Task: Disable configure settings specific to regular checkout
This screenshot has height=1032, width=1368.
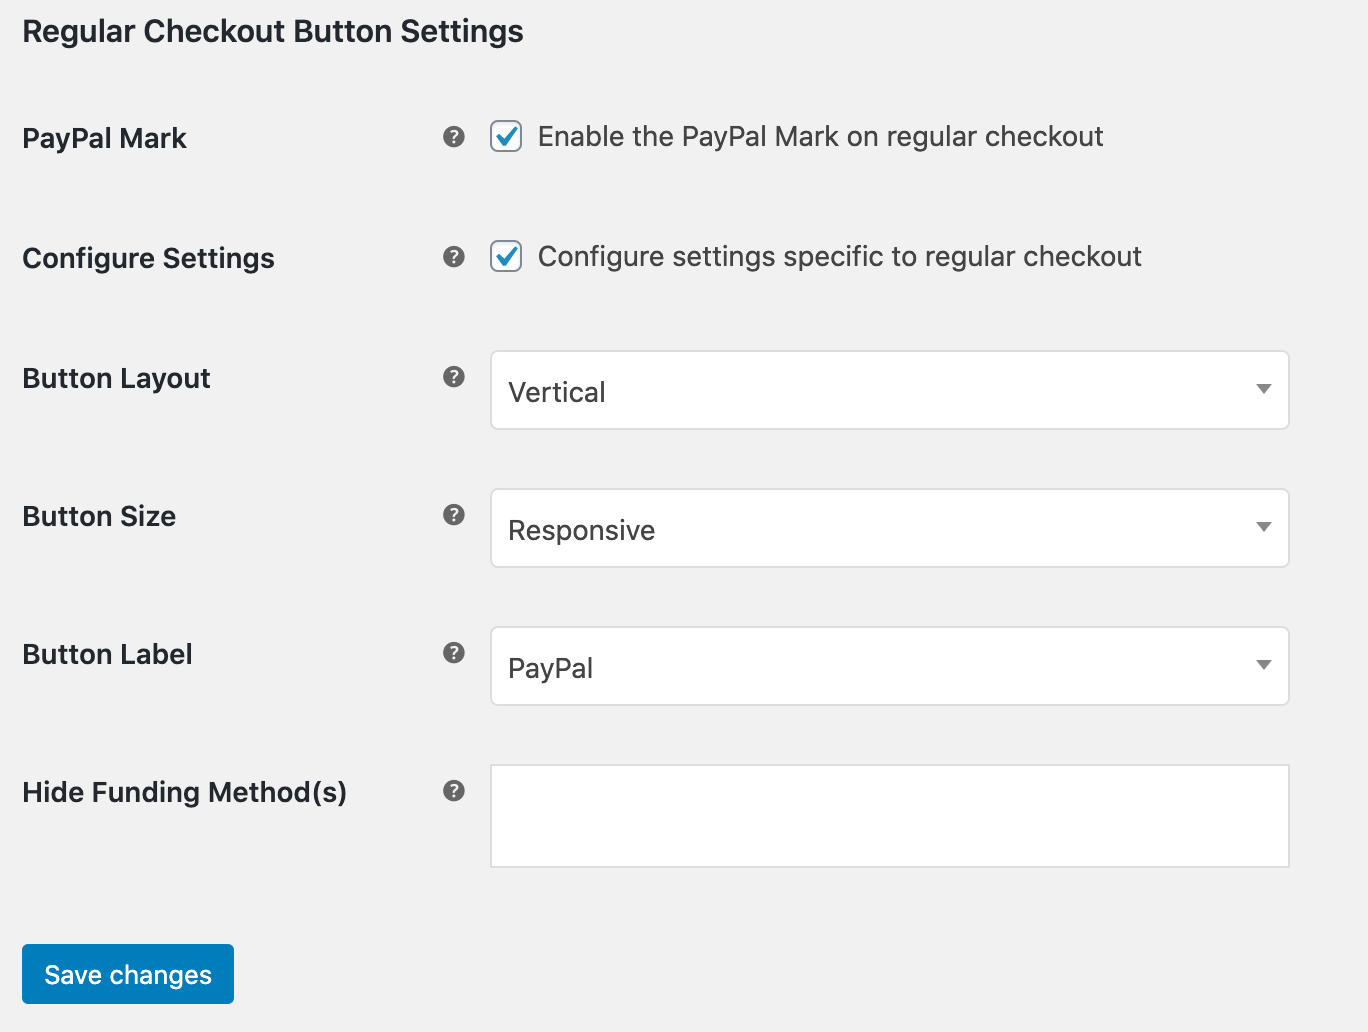Action: click(x=506, y=256)
